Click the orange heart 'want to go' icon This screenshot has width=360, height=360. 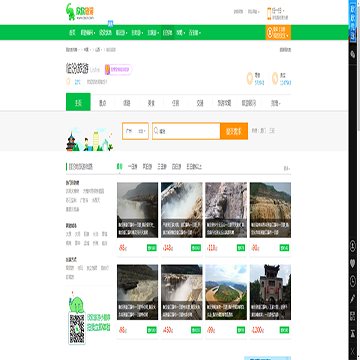pyautogui.click(x=250, y=78)
